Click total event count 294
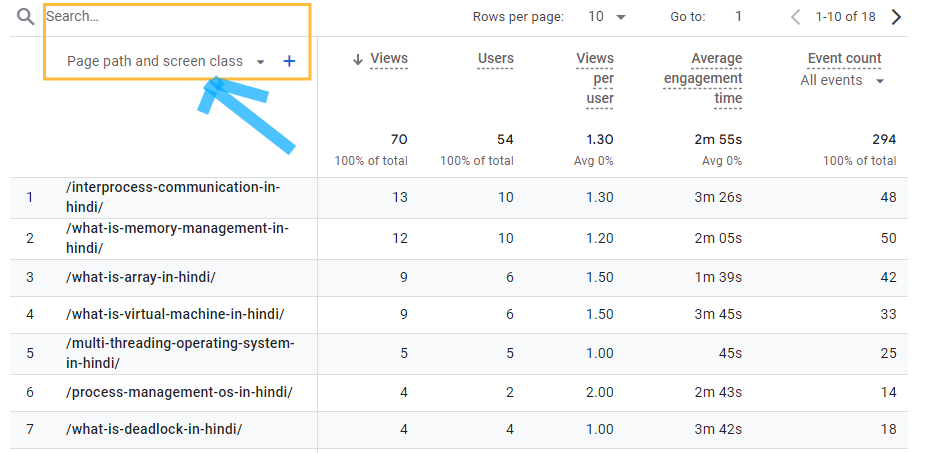 884,140
